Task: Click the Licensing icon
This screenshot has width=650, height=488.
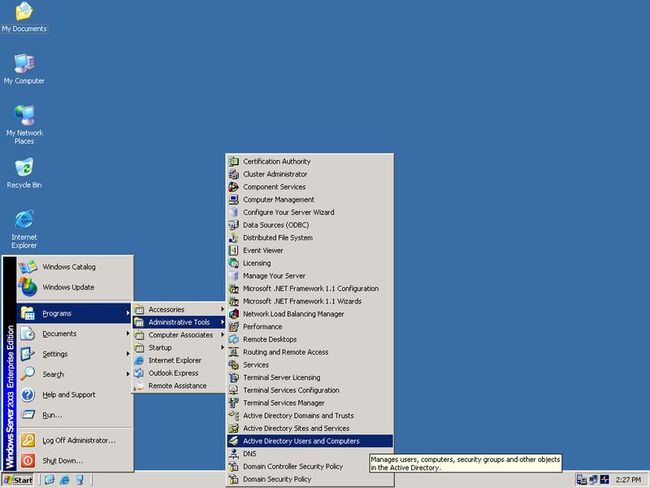Action: [x=234, y=263]
